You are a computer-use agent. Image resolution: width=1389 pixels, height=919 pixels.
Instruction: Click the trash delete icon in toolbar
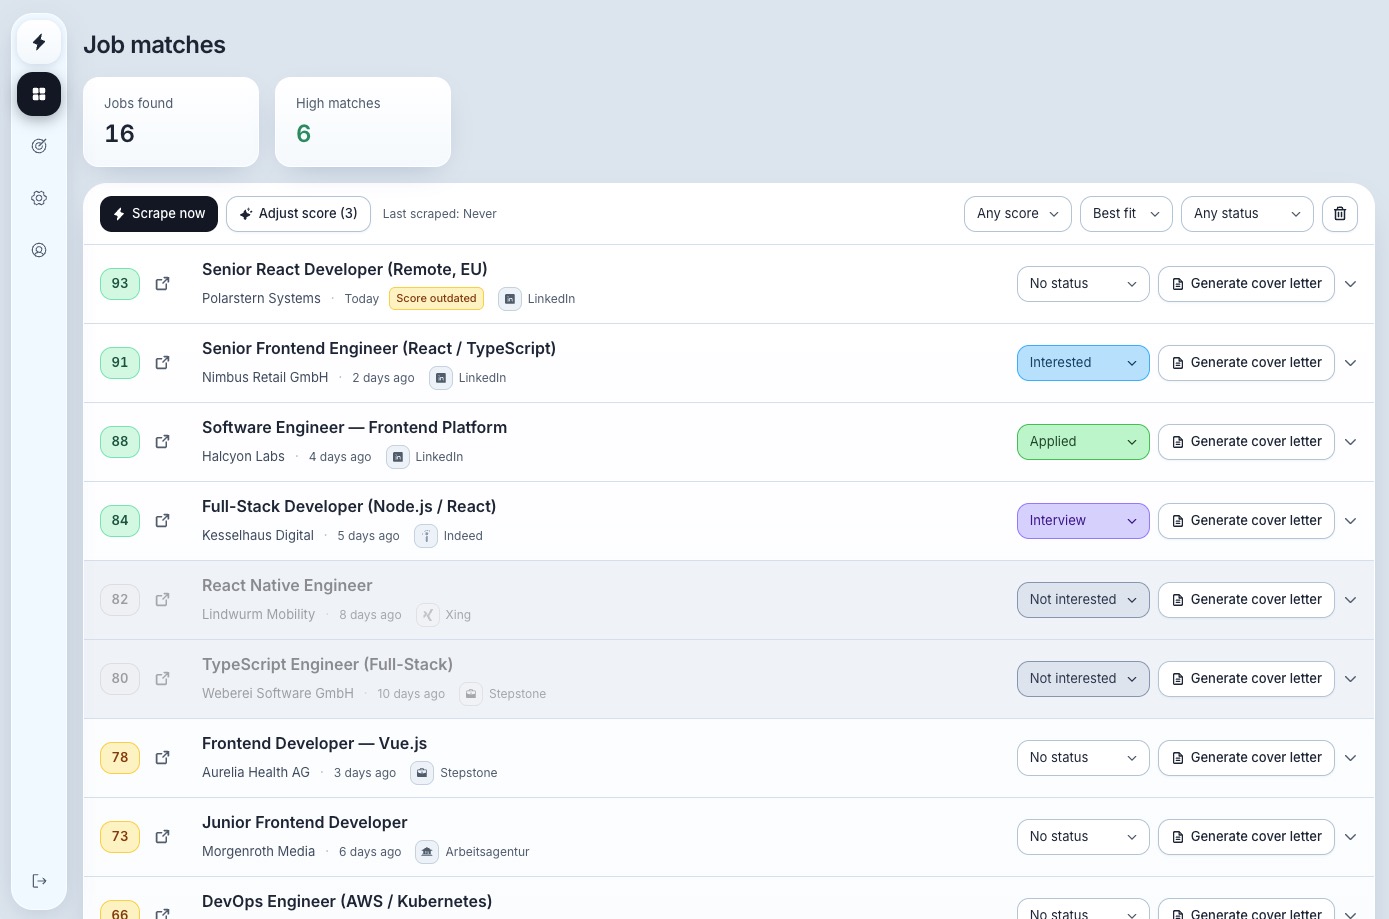1340,214
